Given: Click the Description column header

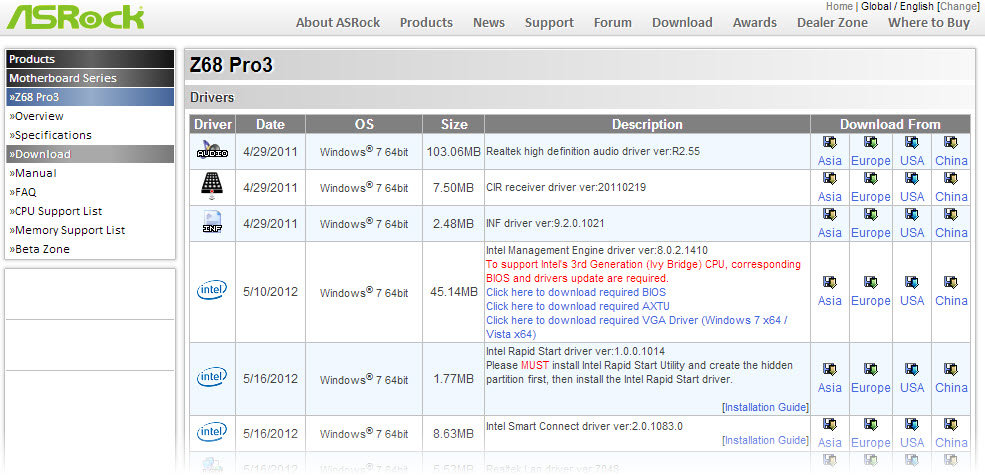Looking at the screenshot, I should [647, 124].
